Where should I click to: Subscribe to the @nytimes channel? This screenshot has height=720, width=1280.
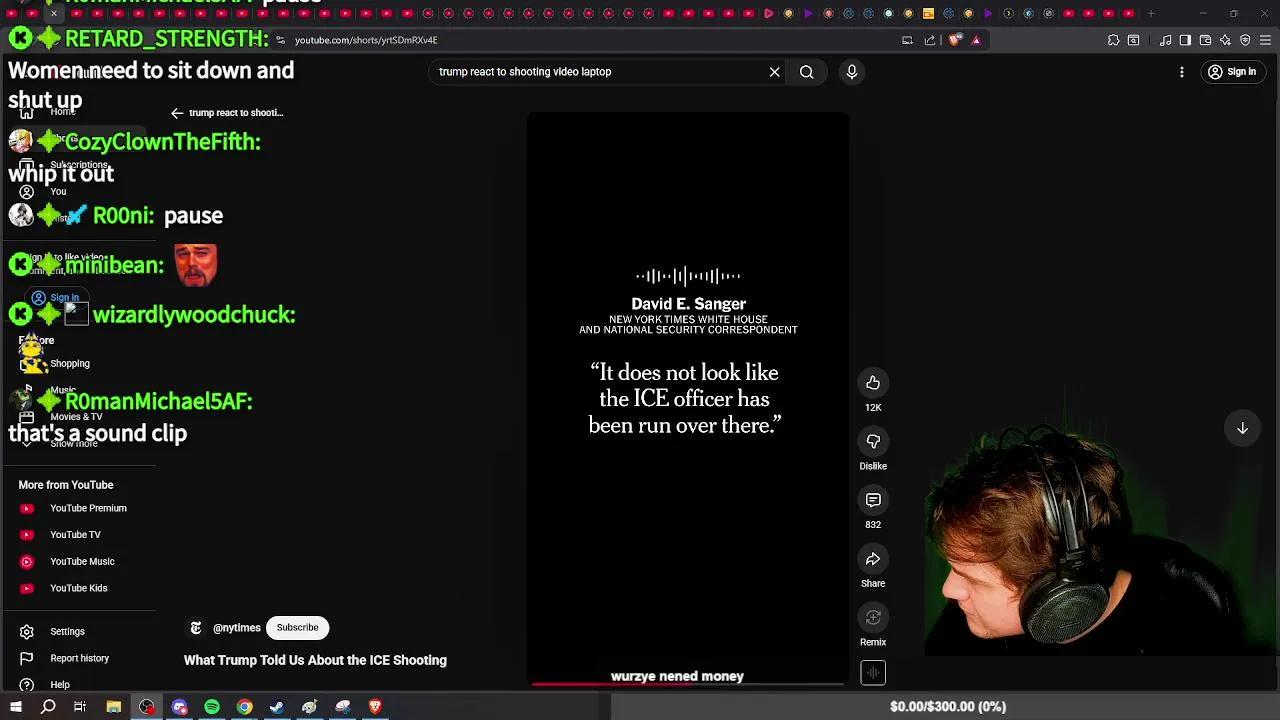coord(297,627)
